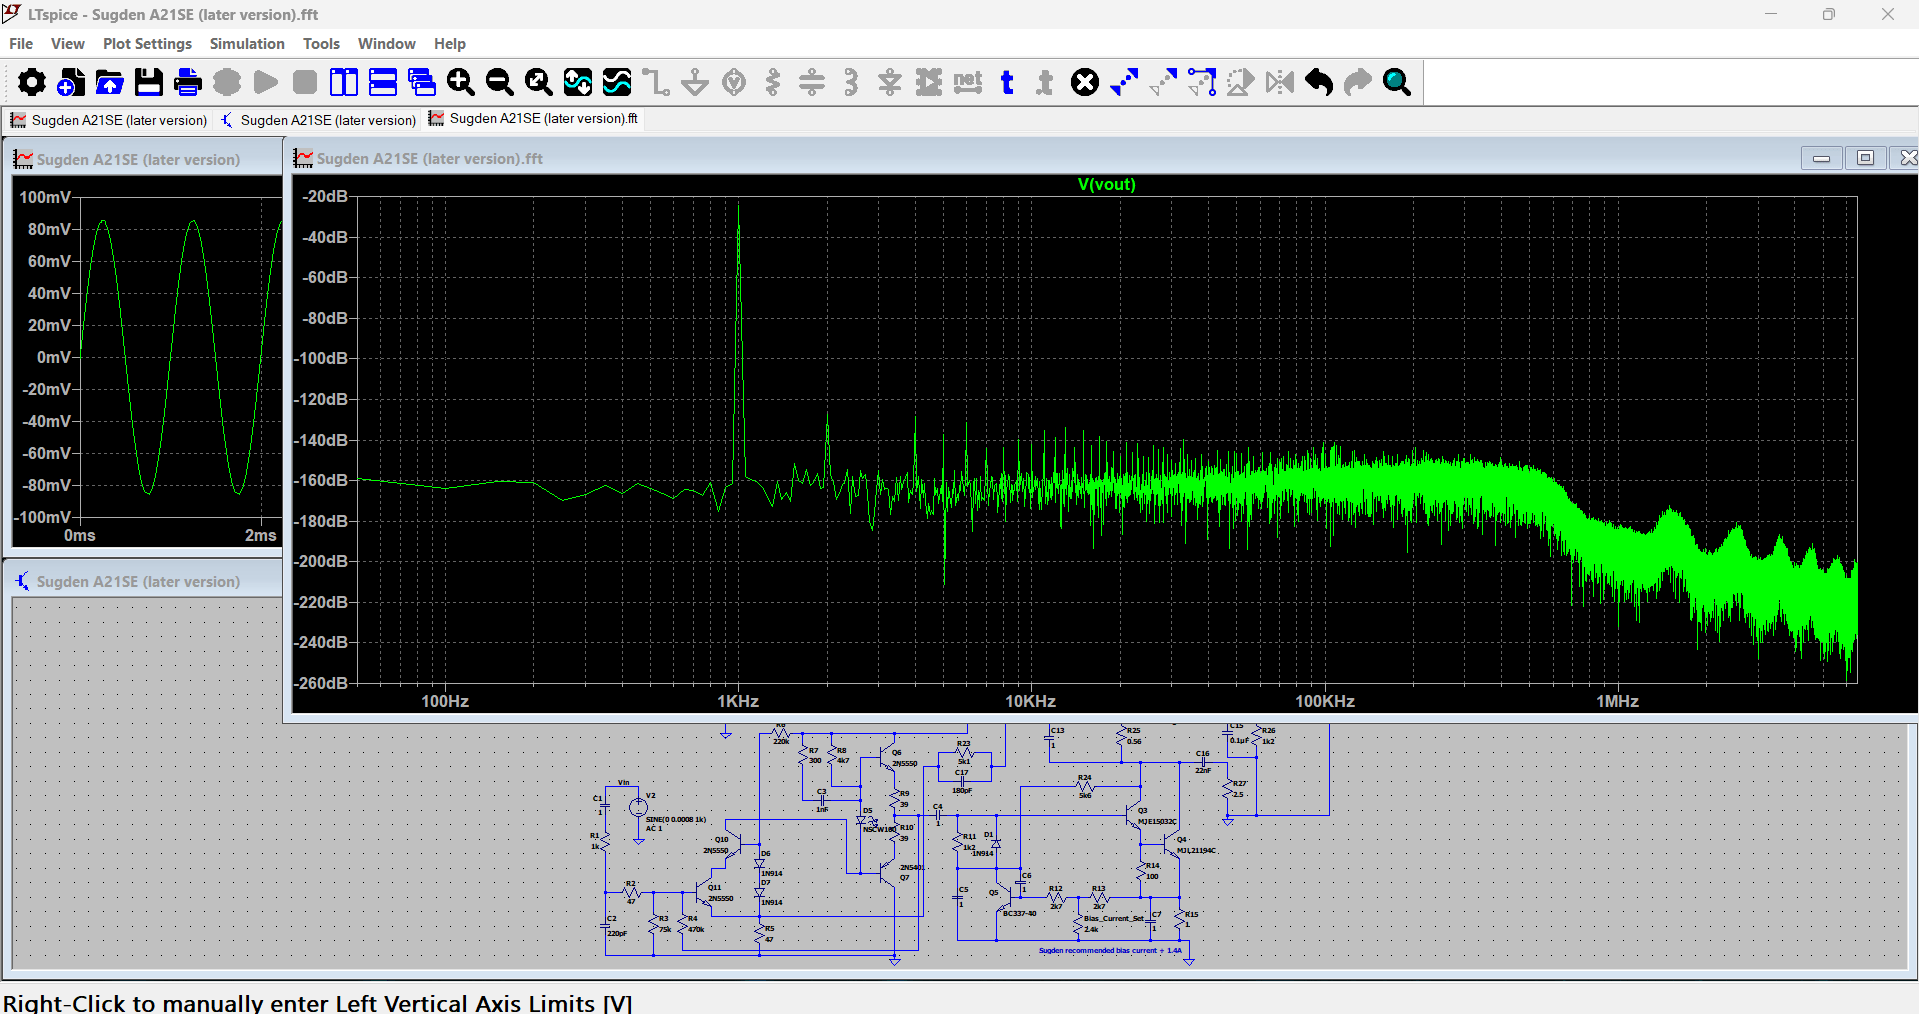Click the 100KHz horizontal axis label
1919x1014 pixels.
pos(1325,701)
